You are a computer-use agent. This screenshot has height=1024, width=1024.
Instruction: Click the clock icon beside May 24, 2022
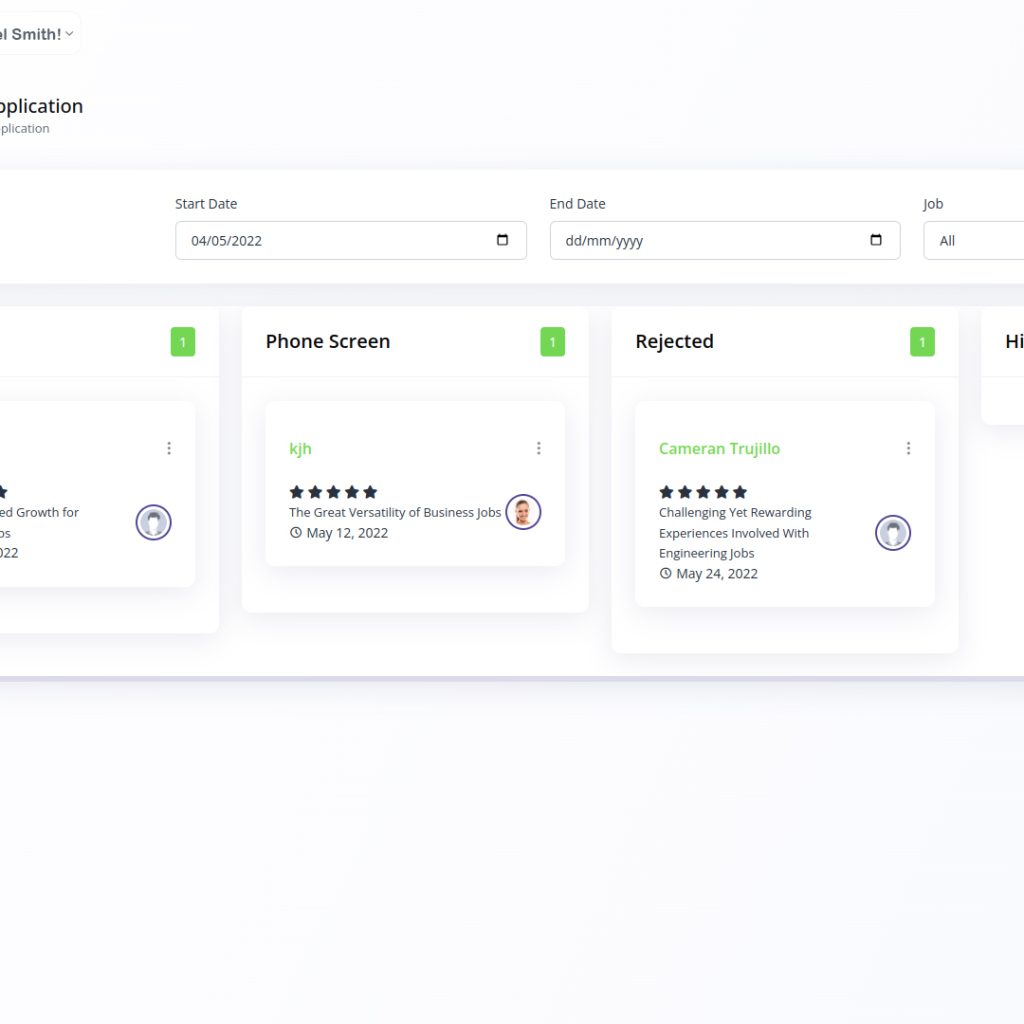coord(666,574)
